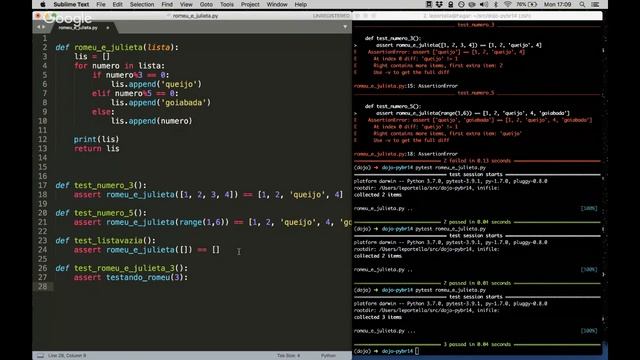The image size is (640, 360).
Task: Click 'collected 3 items' in terminal
Action: coord(378,317)
